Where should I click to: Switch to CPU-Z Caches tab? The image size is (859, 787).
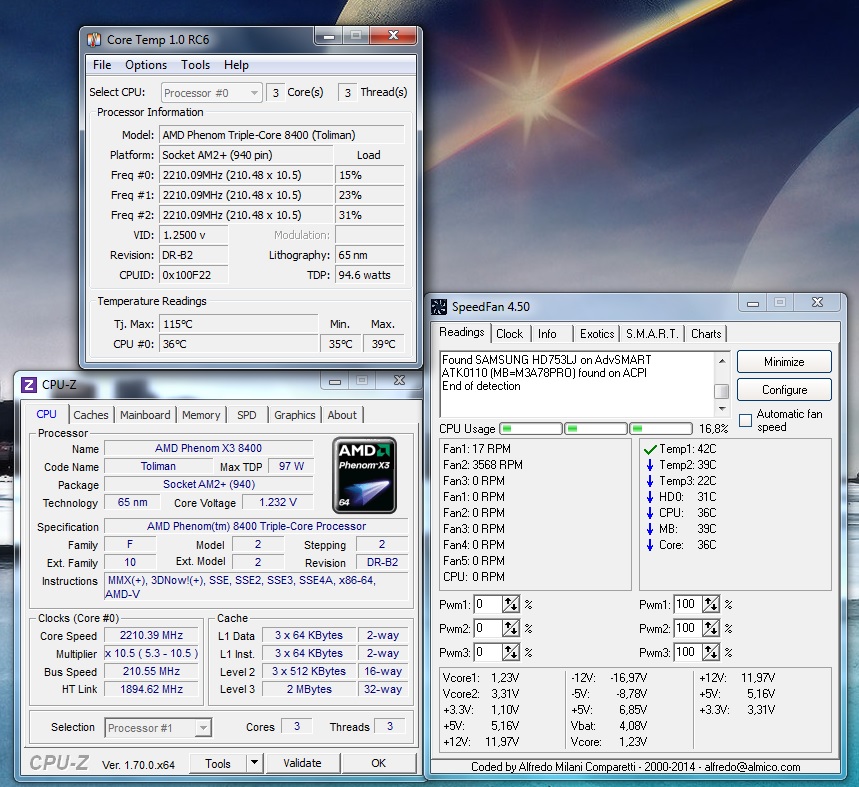click(91, 415)
